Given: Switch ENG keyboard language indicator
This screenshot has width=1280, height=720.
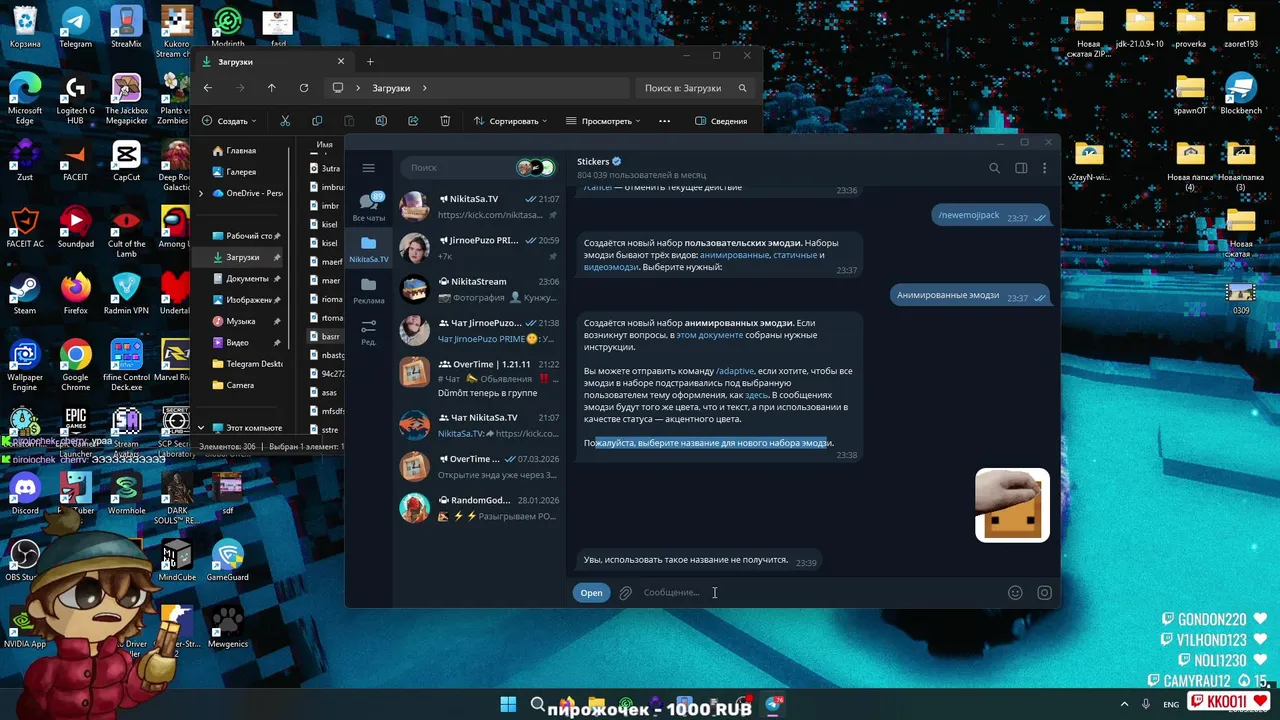Looking at the screenshot, I should pos(1171,704).
